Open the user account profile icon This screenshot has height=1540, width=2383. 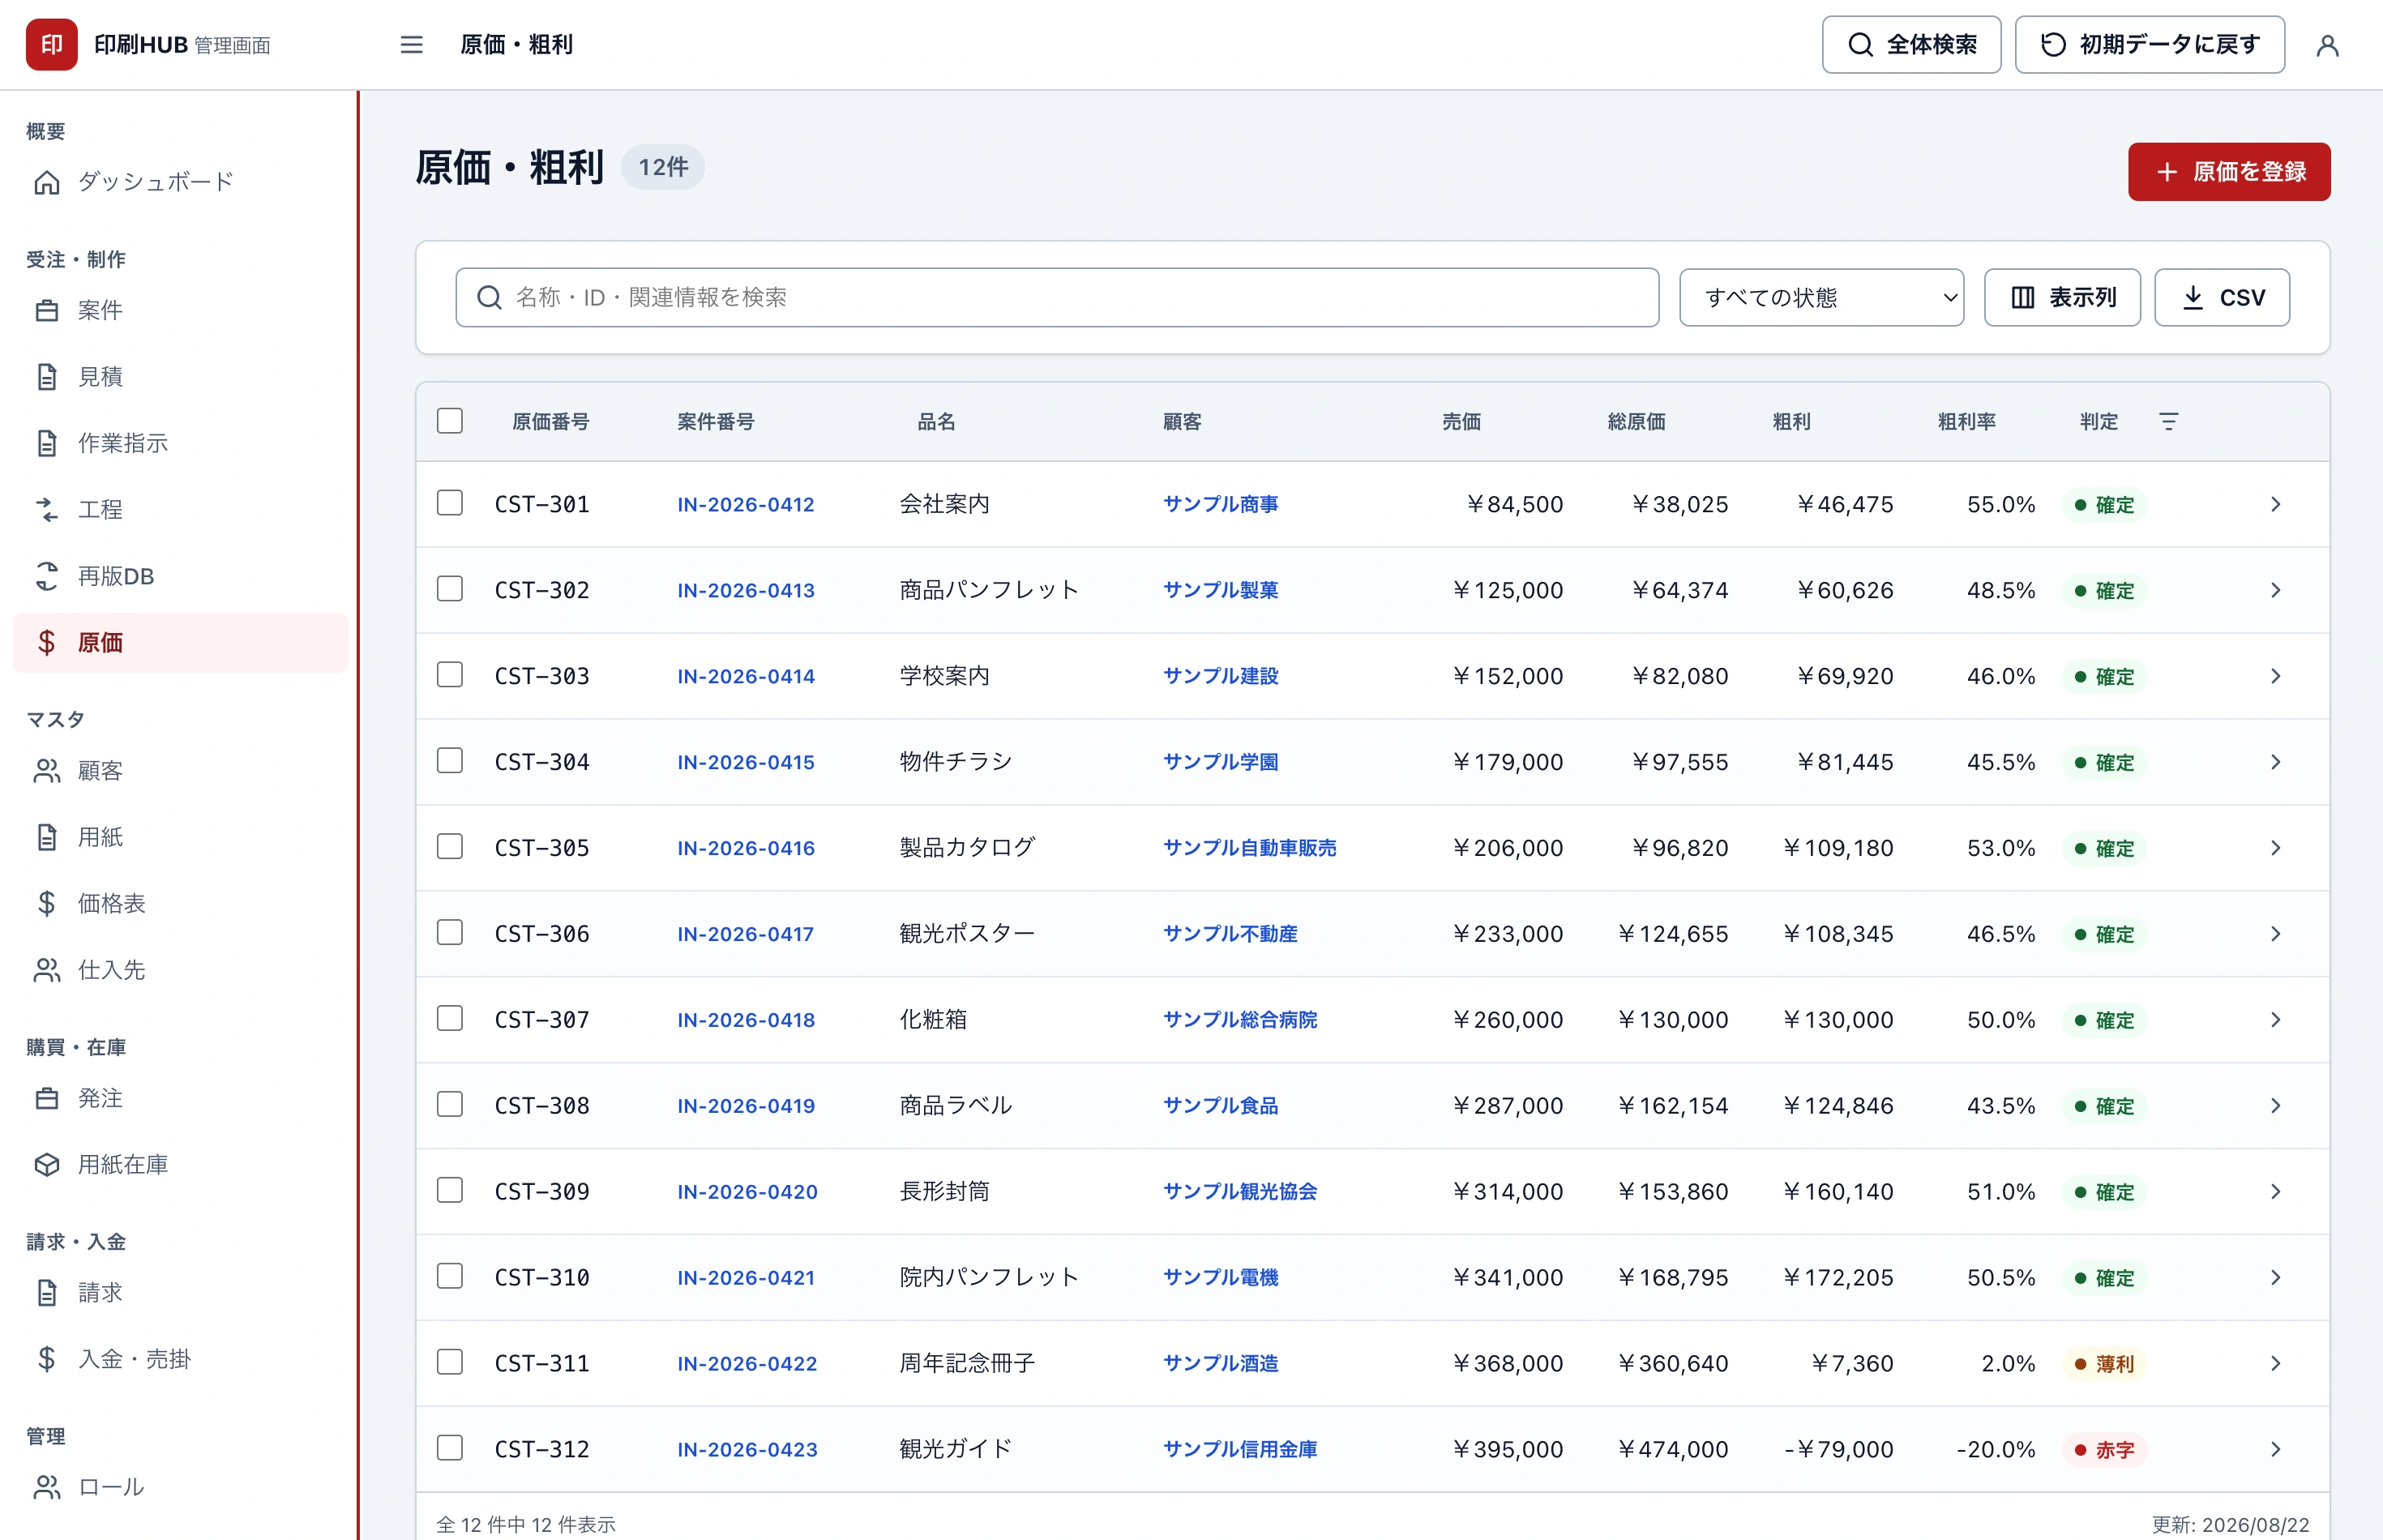coord(2327,45)
